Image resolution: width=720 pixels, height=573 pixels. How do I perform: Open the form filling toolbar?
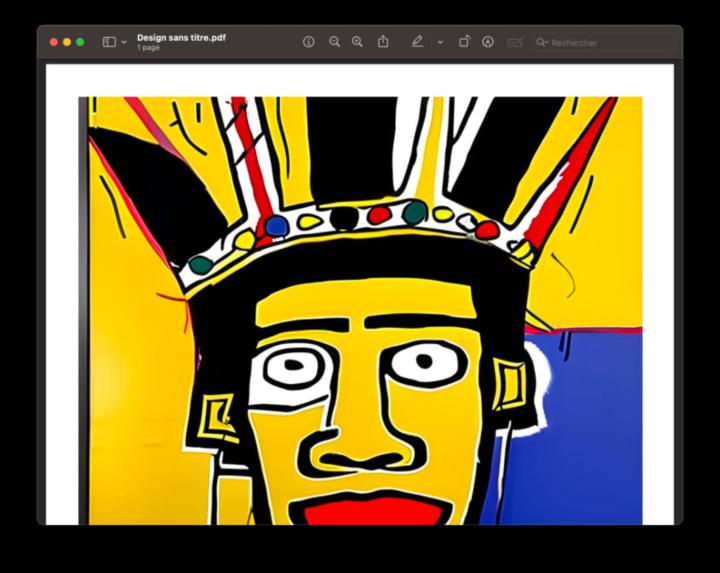click(x=515, y=42)
